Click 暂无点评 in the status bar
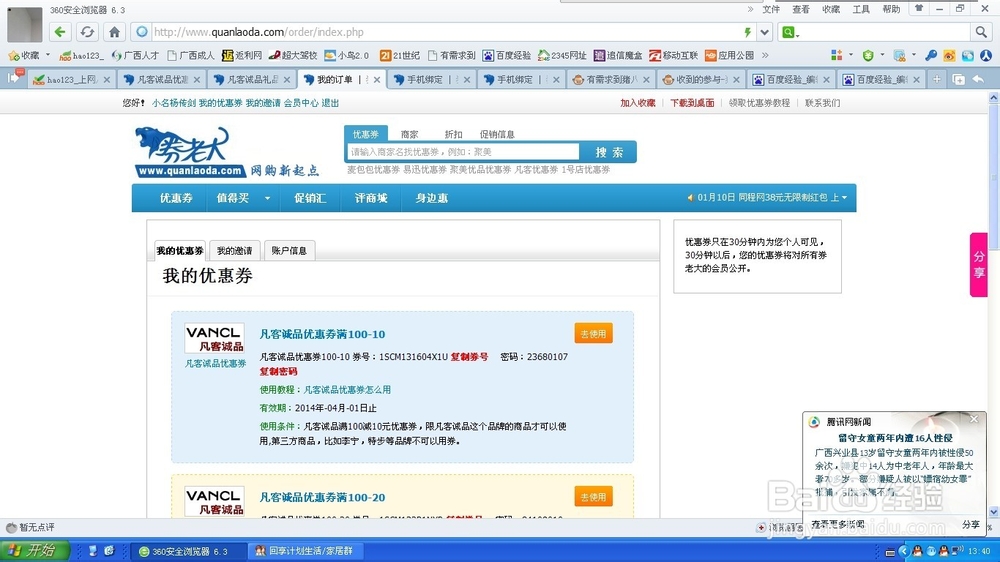The height and width of the screenshot is (562, 1000). click(x=31, y=527)
